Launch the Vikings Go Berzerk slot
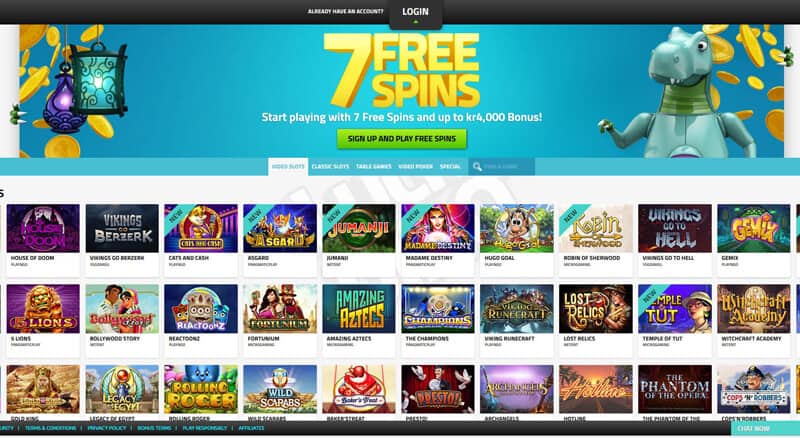 (x=122, y=229)
